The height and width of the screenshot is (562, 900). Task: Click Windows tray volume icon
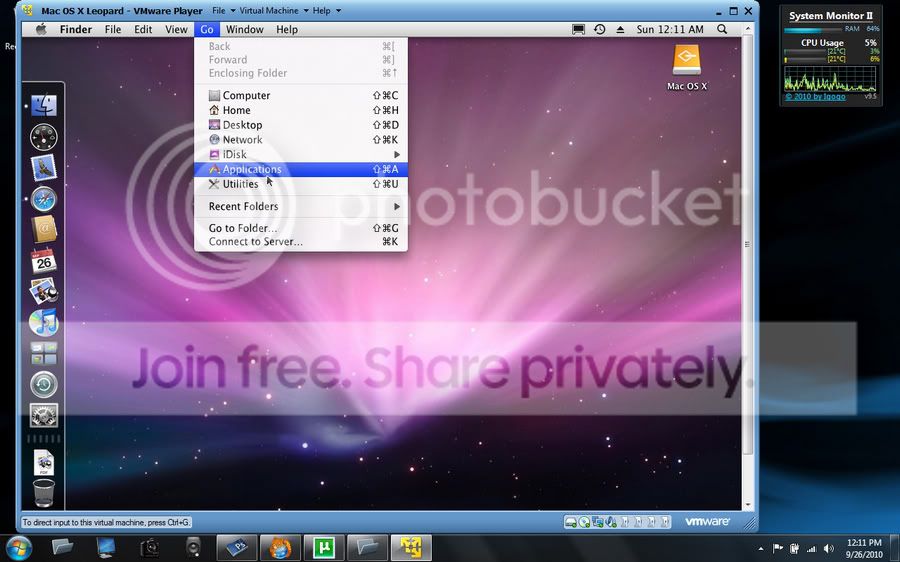(x=828, y=548)
